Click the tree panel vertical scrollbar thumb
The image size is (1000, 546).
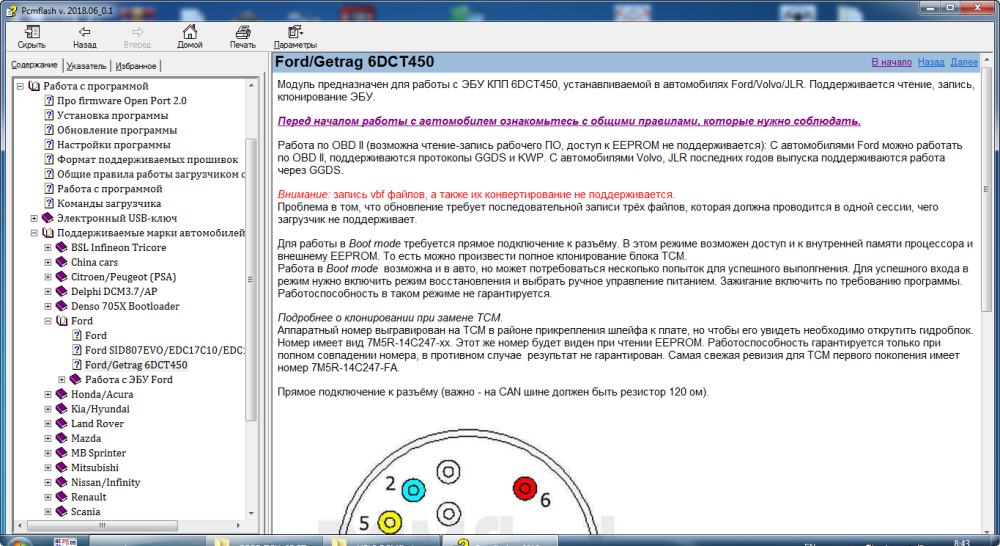click(x=251, y=279)
